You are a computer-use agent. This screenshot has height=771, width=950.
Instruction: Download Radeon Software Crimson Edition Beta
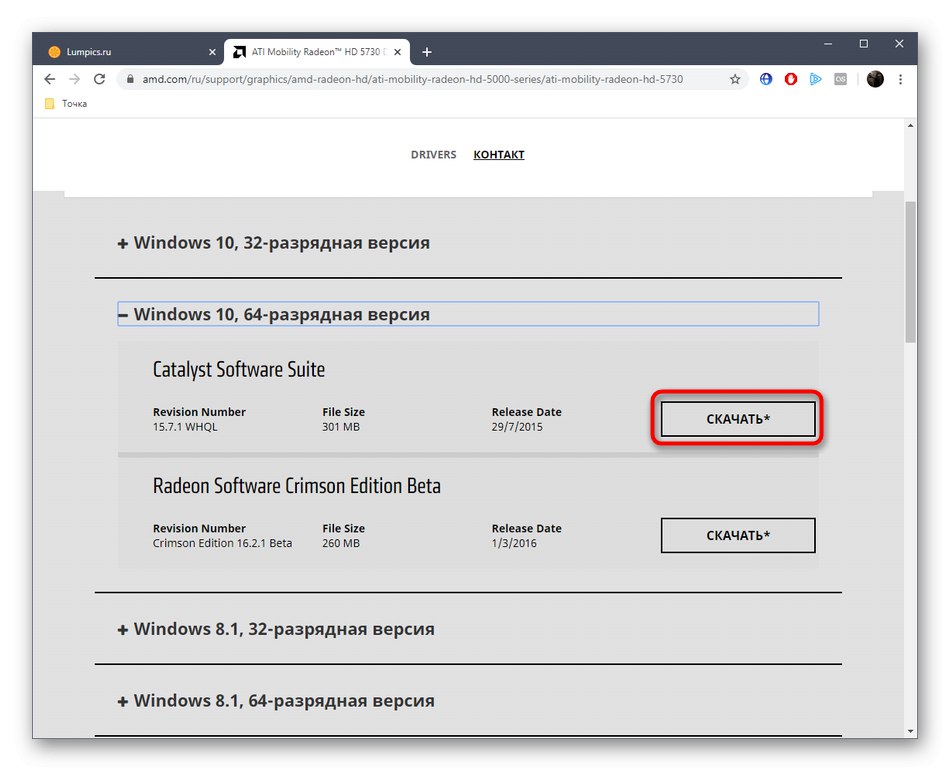737,535
